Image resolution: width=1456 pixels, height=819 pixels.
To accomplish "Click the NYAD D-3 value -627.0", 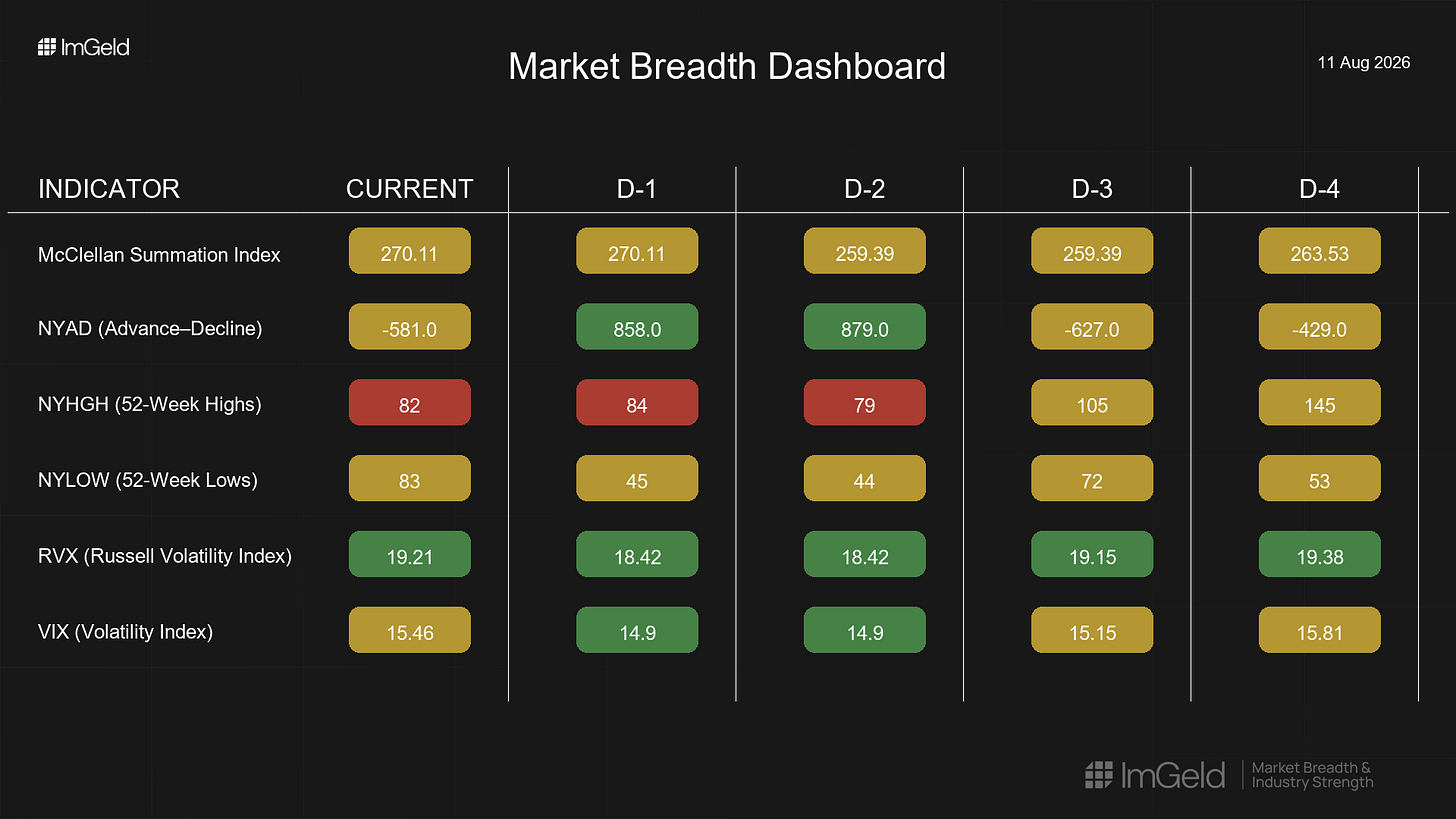I will 1092,327.
